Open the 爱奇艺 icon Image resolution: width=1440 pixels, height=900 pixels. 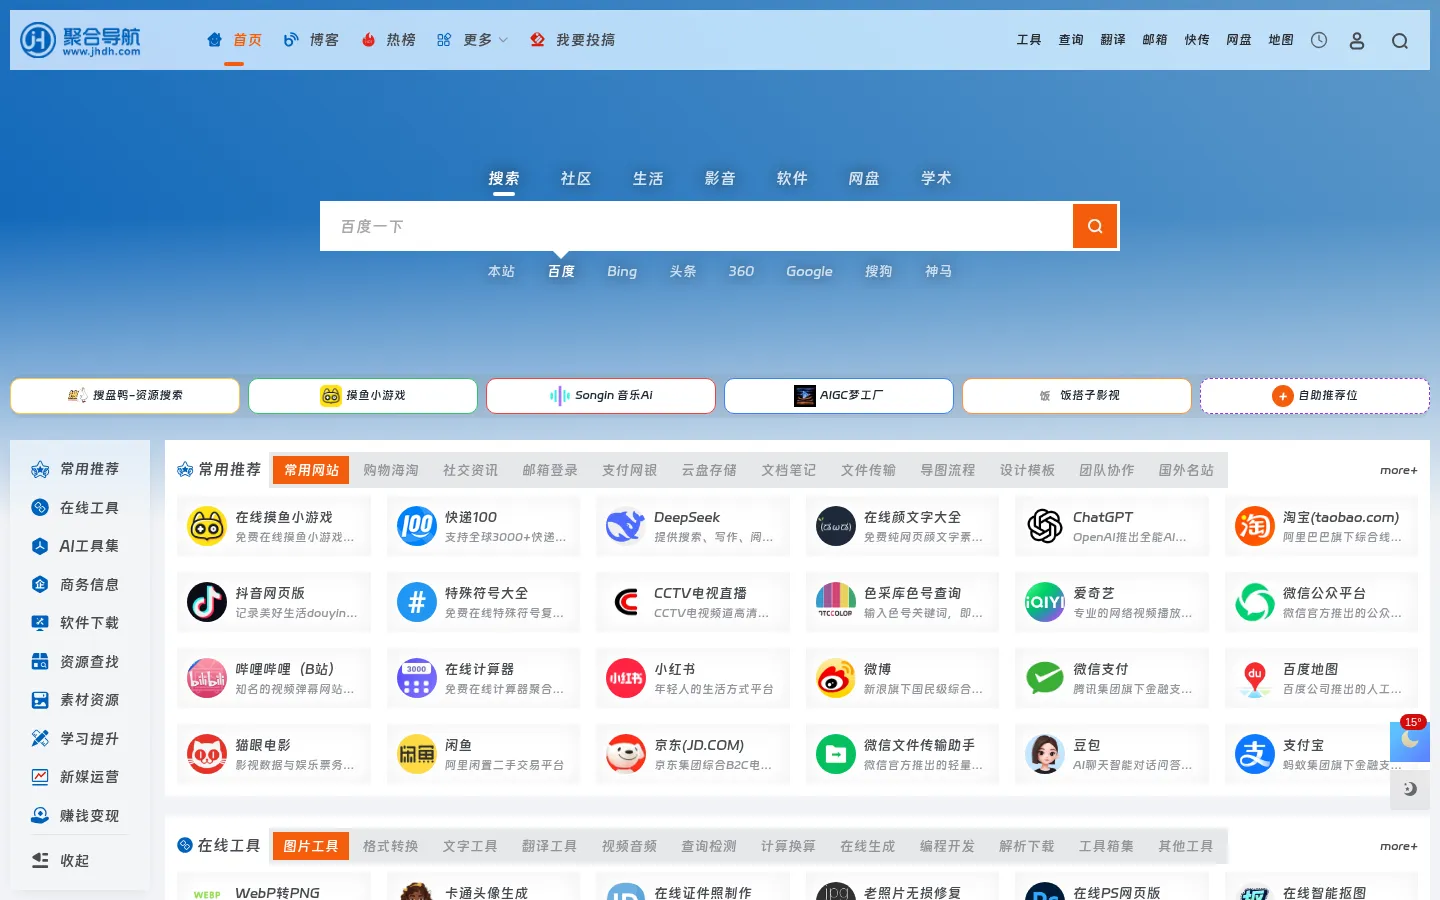coord(1044,602)
